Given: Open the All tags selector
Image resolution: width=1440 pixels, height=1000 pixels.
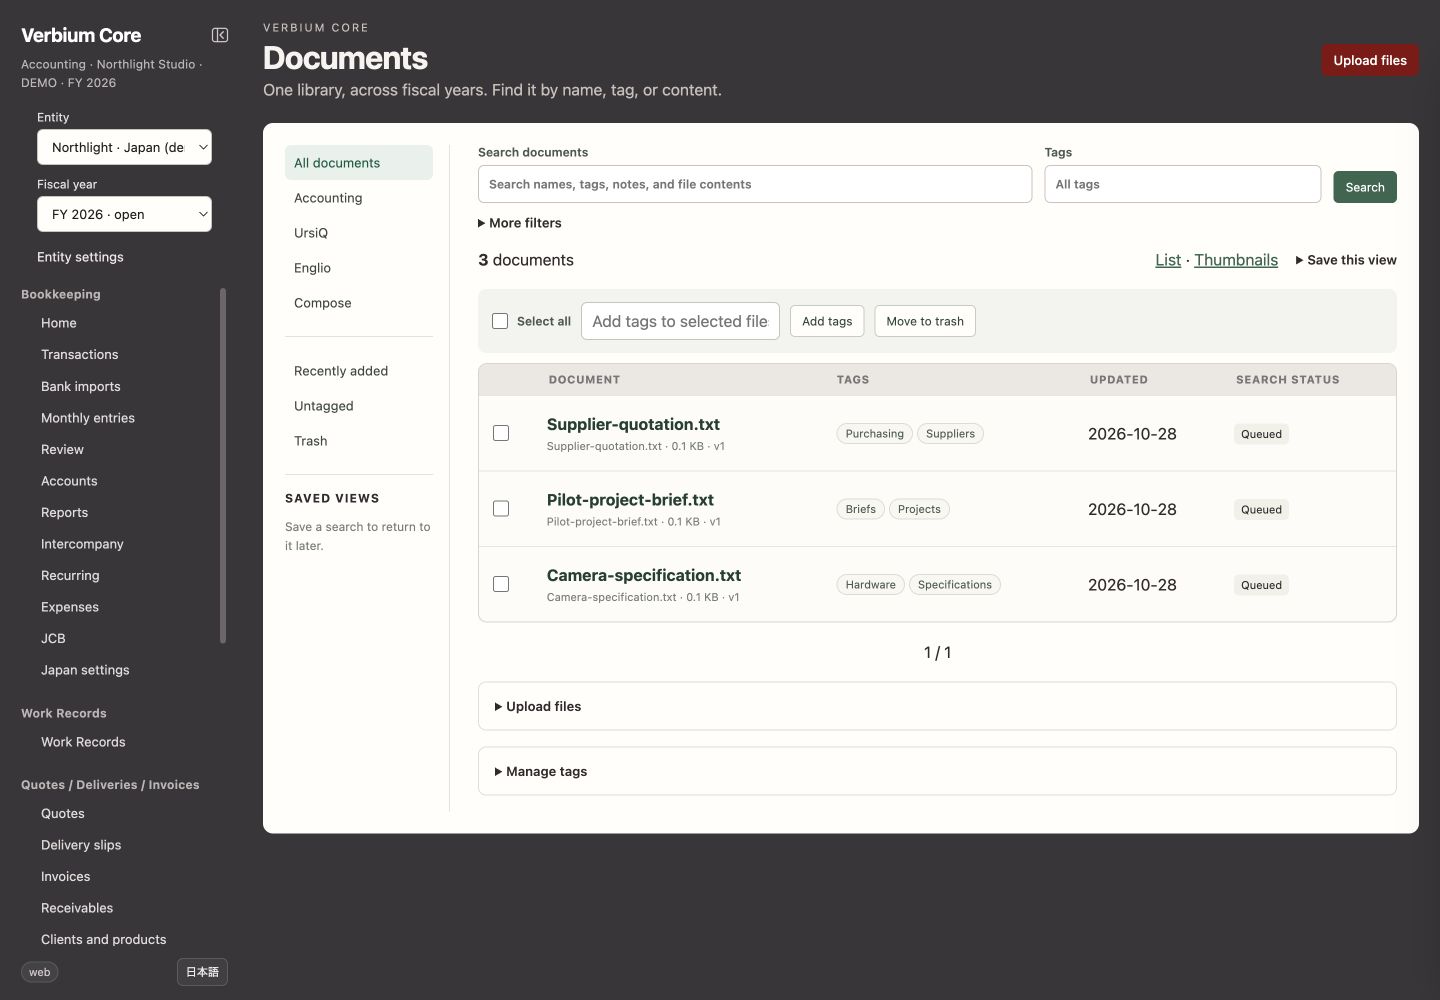Looking at the screenshot, I should pos(1182,184).
